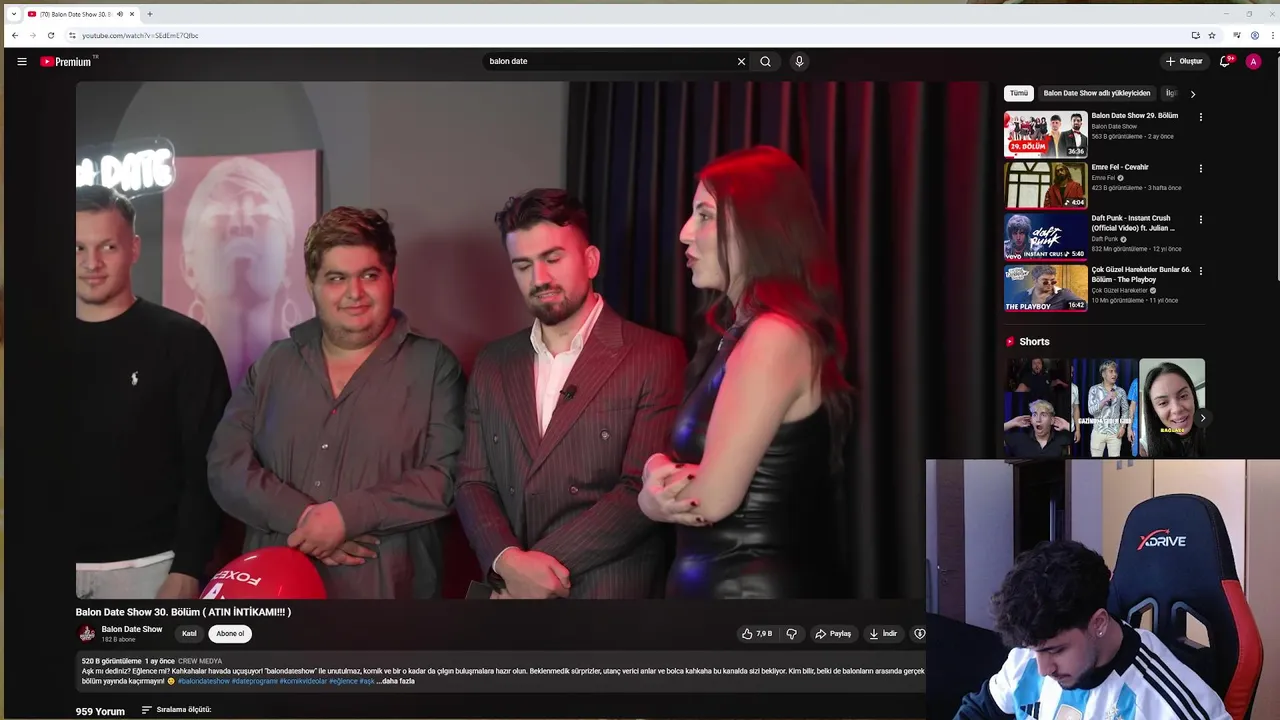Open the Çok Güzel Hareketler The Playboy thumbnail
The height and width of the screenshot is (720, 1280).
pyautogui.click(x=1046, y=288)
